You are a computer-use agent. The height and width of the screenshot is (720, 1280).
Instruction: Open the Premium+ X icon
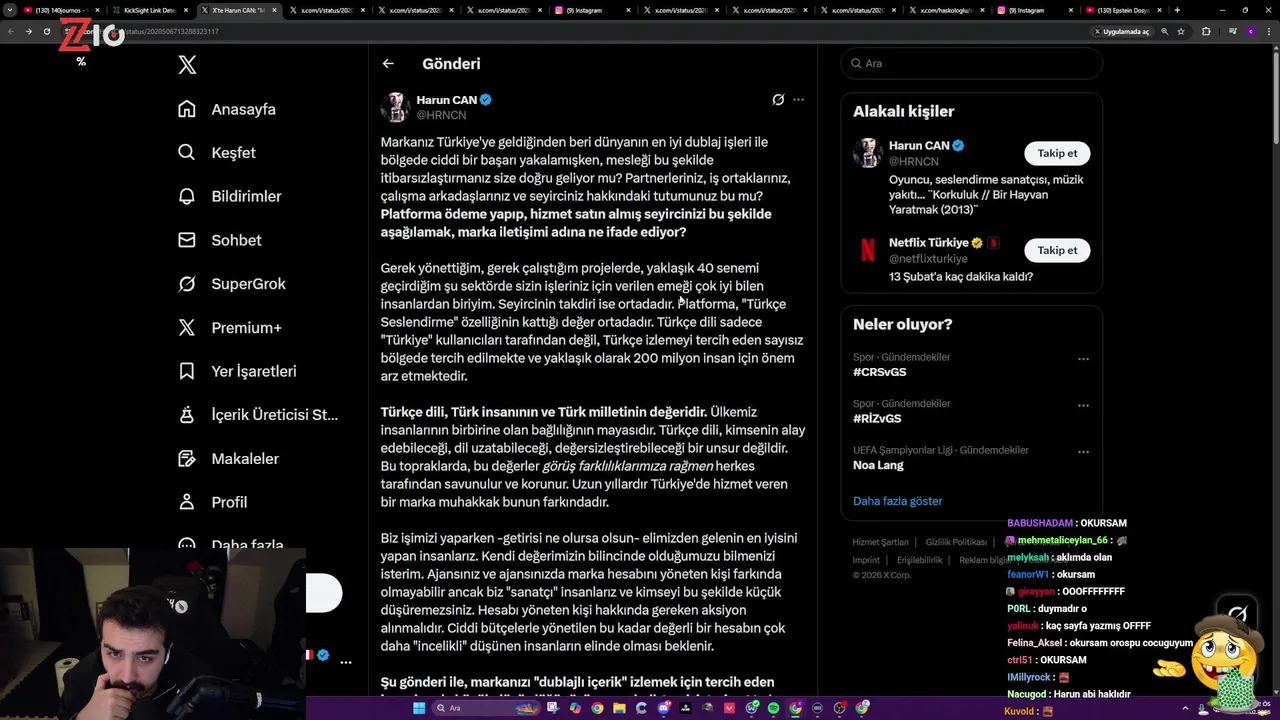[187, 327]
